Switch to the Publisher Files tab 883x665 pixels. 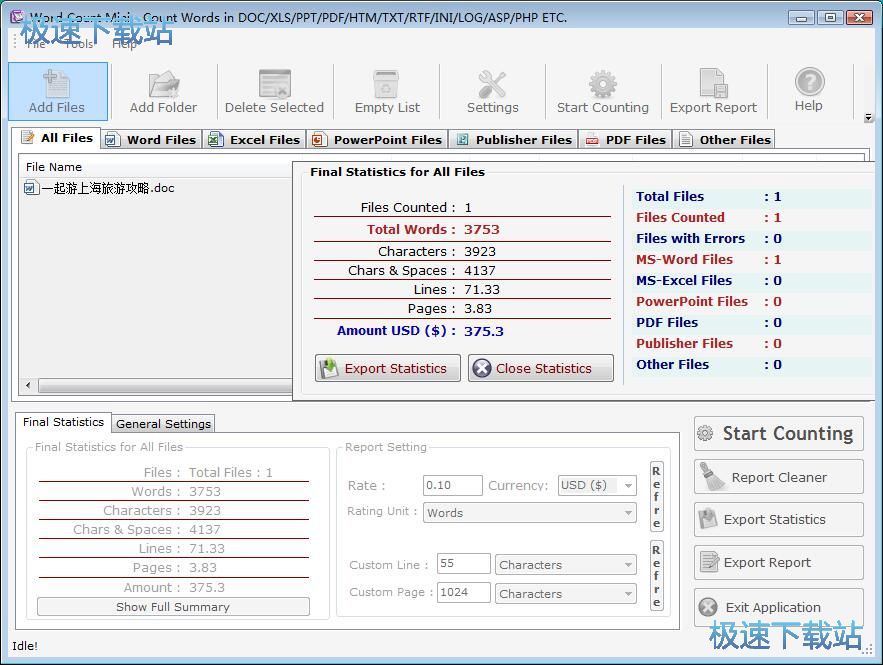(x=514, y=140)
